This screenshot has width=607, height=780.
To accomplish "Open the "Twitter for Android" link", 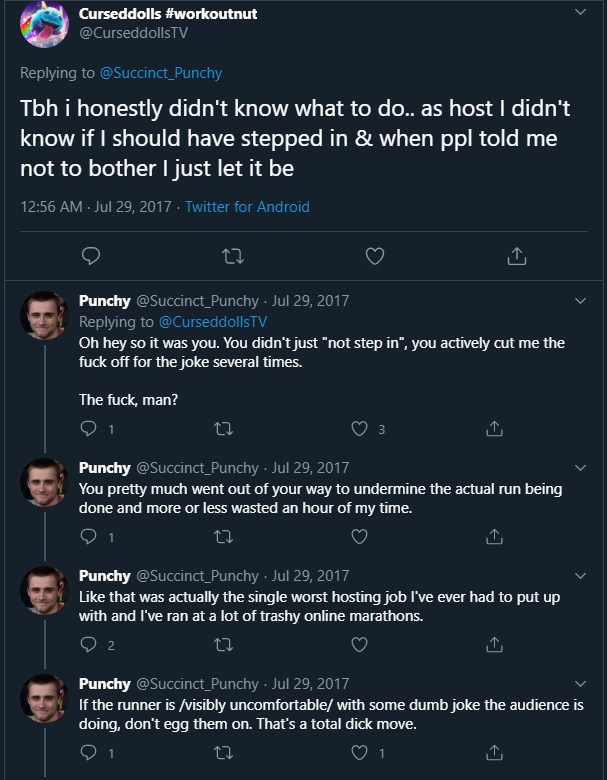I will [x=247, y=207].
